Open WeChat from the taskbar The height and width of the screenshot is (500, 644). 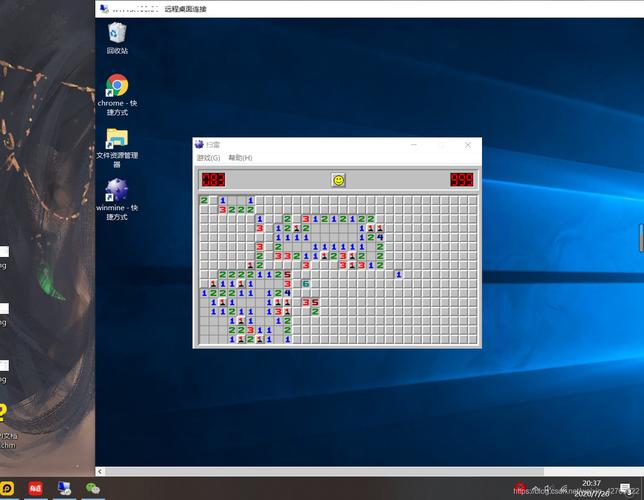point(93,488)
